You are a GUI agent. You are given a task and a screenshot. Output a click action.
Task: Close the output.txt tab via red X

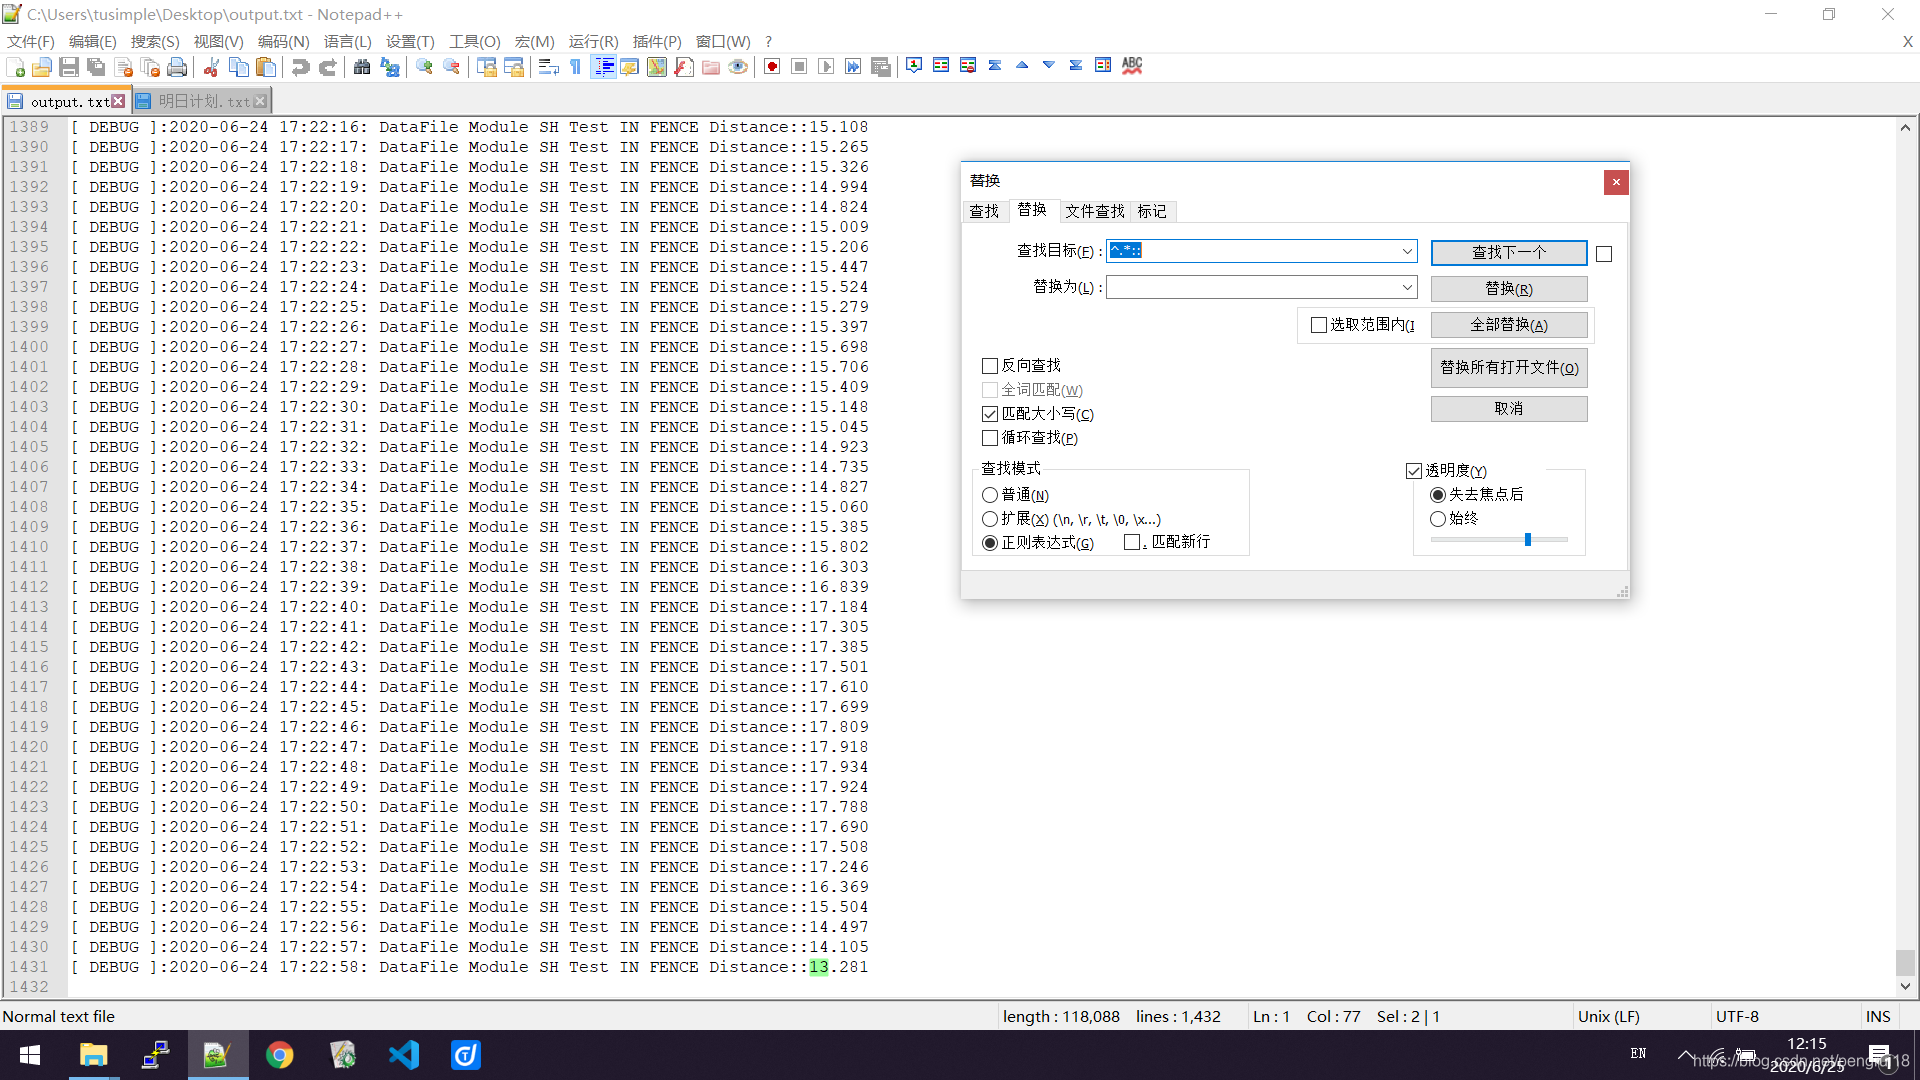pos(118,101)
